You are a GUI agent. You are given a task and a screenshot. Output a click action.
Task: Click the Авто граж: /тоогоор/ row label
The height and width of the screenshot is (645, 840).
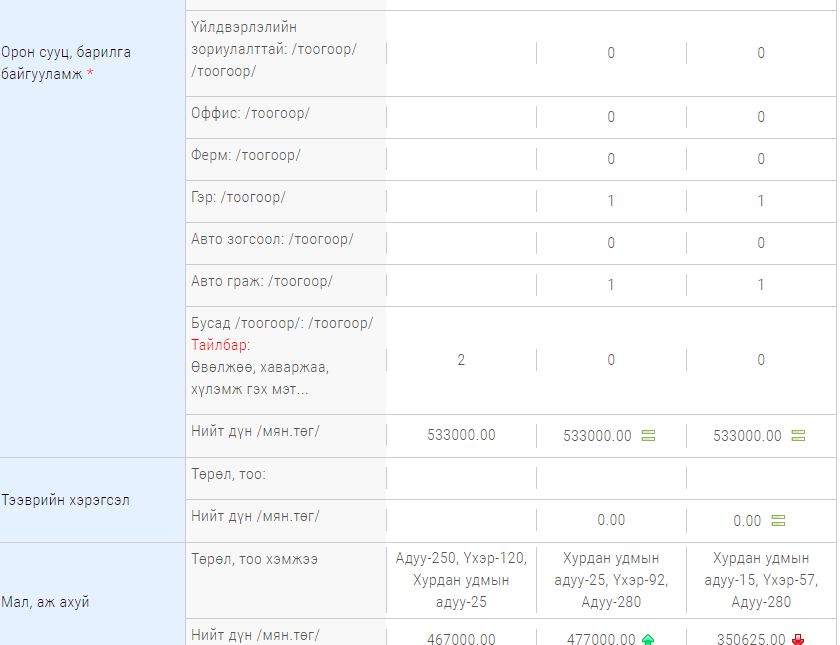tap(262, 281)
